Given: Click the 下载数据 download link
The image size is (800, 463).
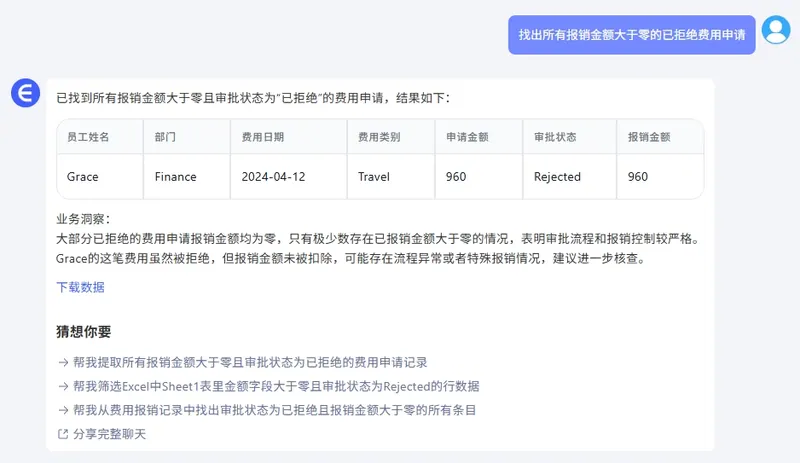Looking at the screenshot, I should pos(80,287).
